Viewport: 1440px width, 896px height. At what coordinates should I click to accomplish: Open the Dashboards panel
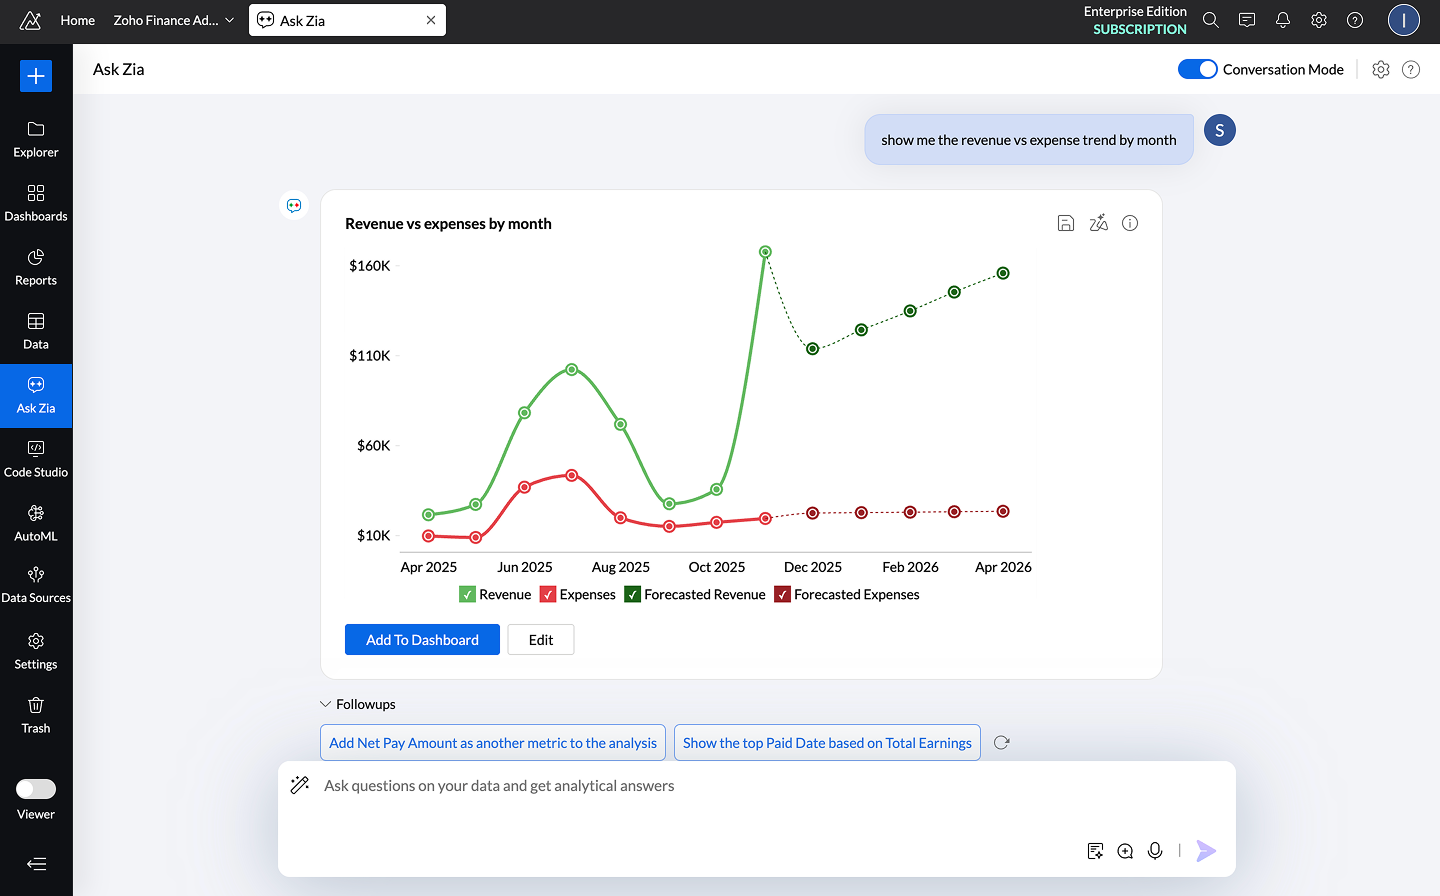pyautogui.click(x=36, y=203)
